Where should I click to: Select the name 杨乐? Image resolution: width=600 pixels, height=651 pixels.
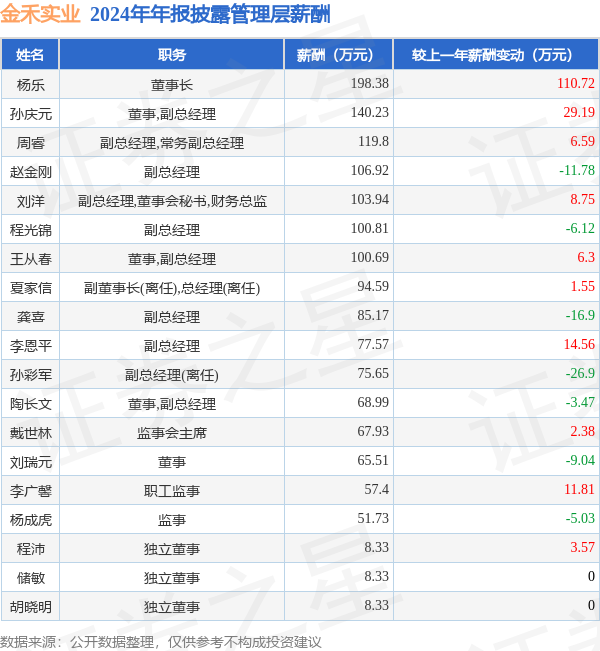(30, 85)
